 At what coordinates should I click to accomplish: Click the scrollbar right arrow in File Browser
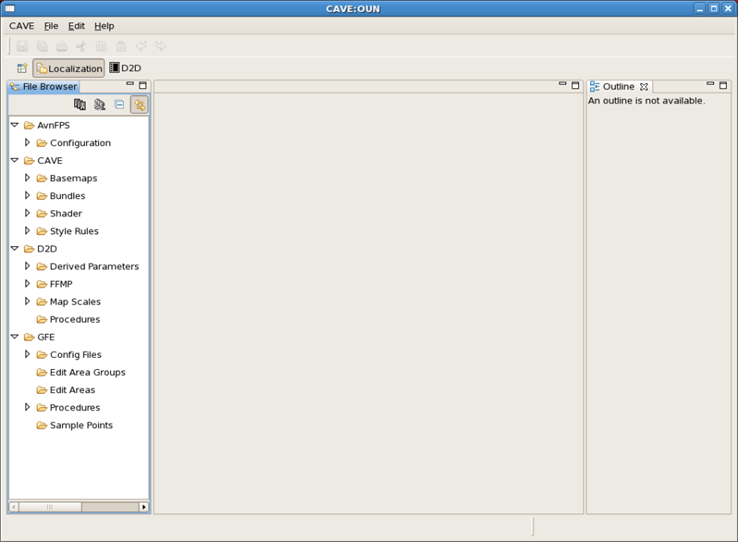pos(144,507)
